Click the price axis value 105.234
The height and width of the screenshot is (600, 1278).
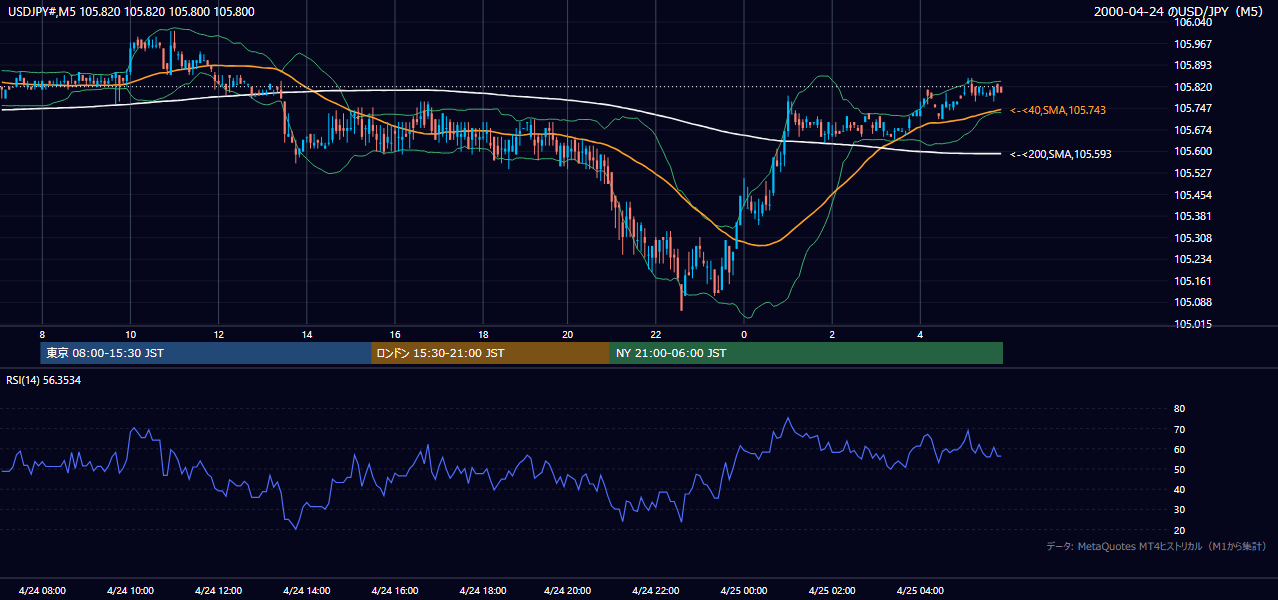[x=1193, y=259]
